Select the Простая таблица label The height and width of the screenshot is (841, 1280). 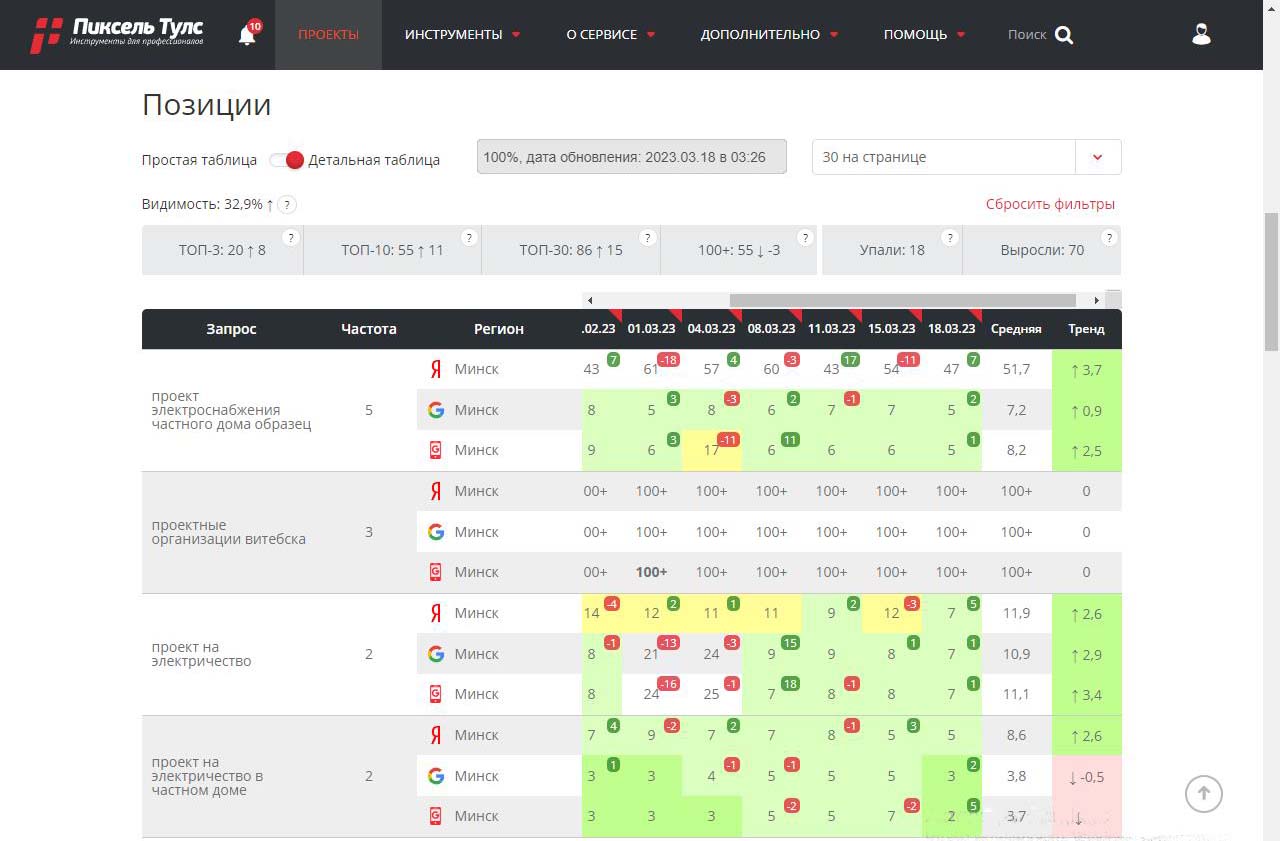pos(199,160)
